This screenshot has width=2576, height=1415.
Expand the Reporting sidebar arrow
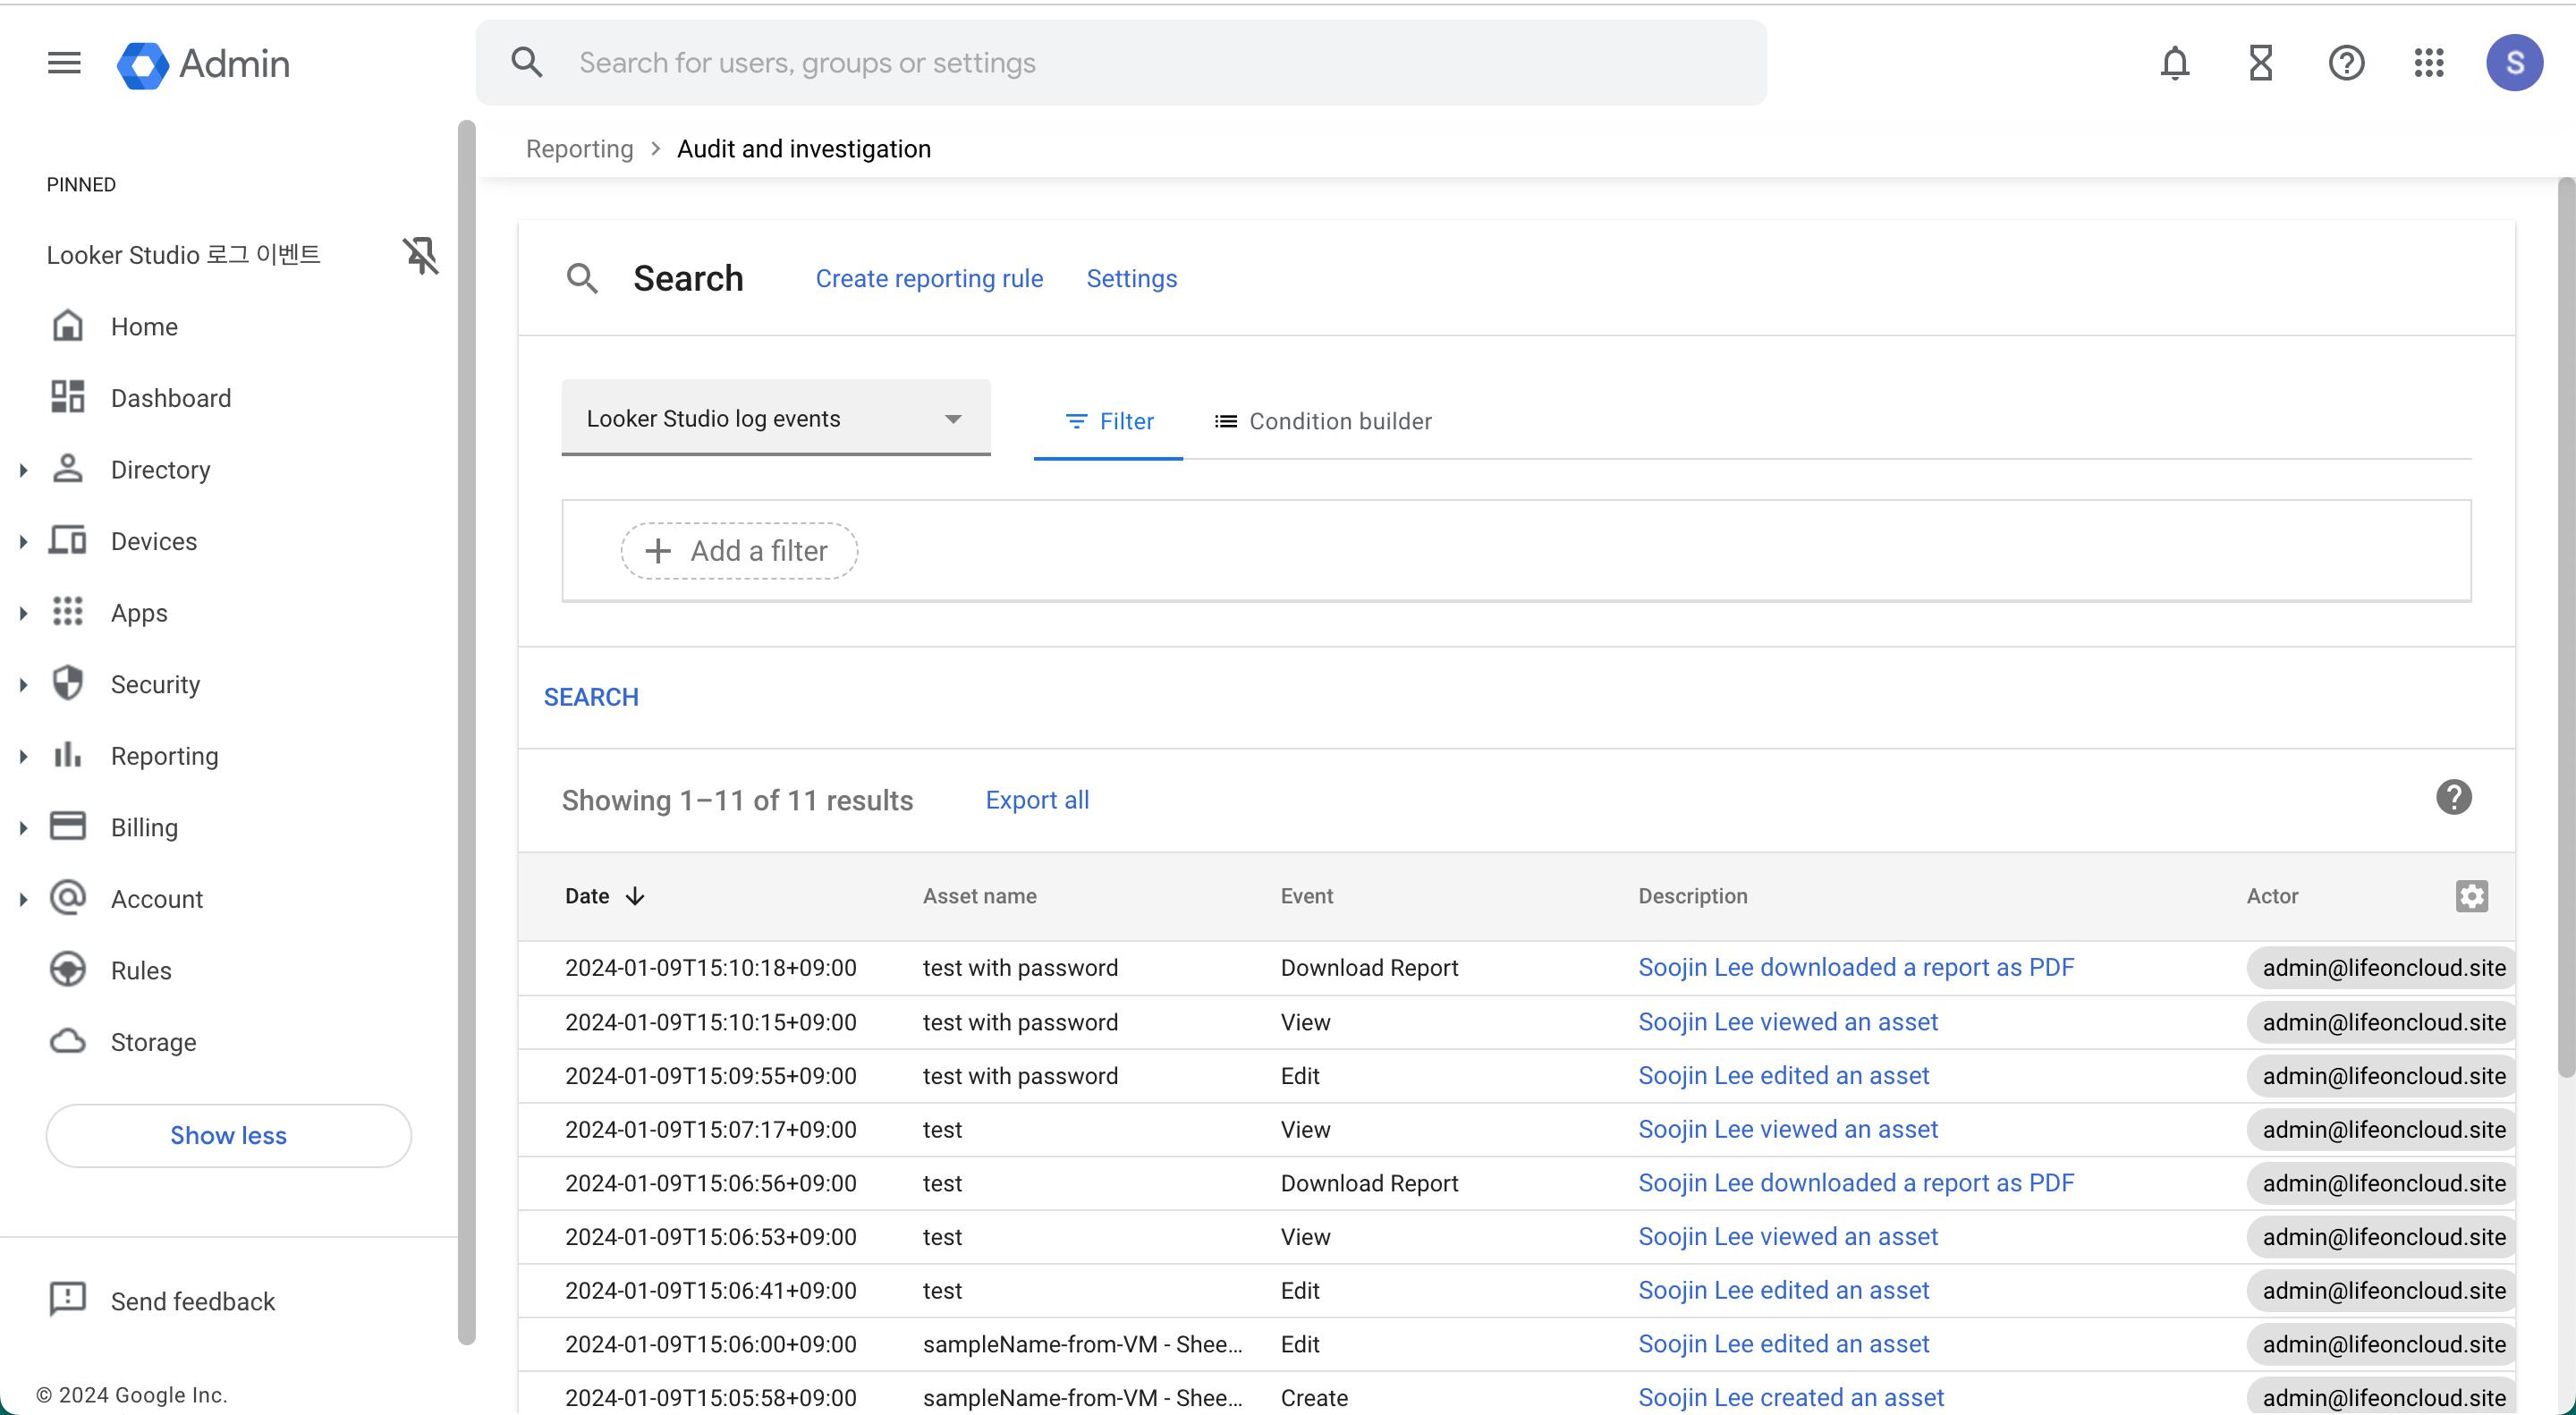coord(23,756)
